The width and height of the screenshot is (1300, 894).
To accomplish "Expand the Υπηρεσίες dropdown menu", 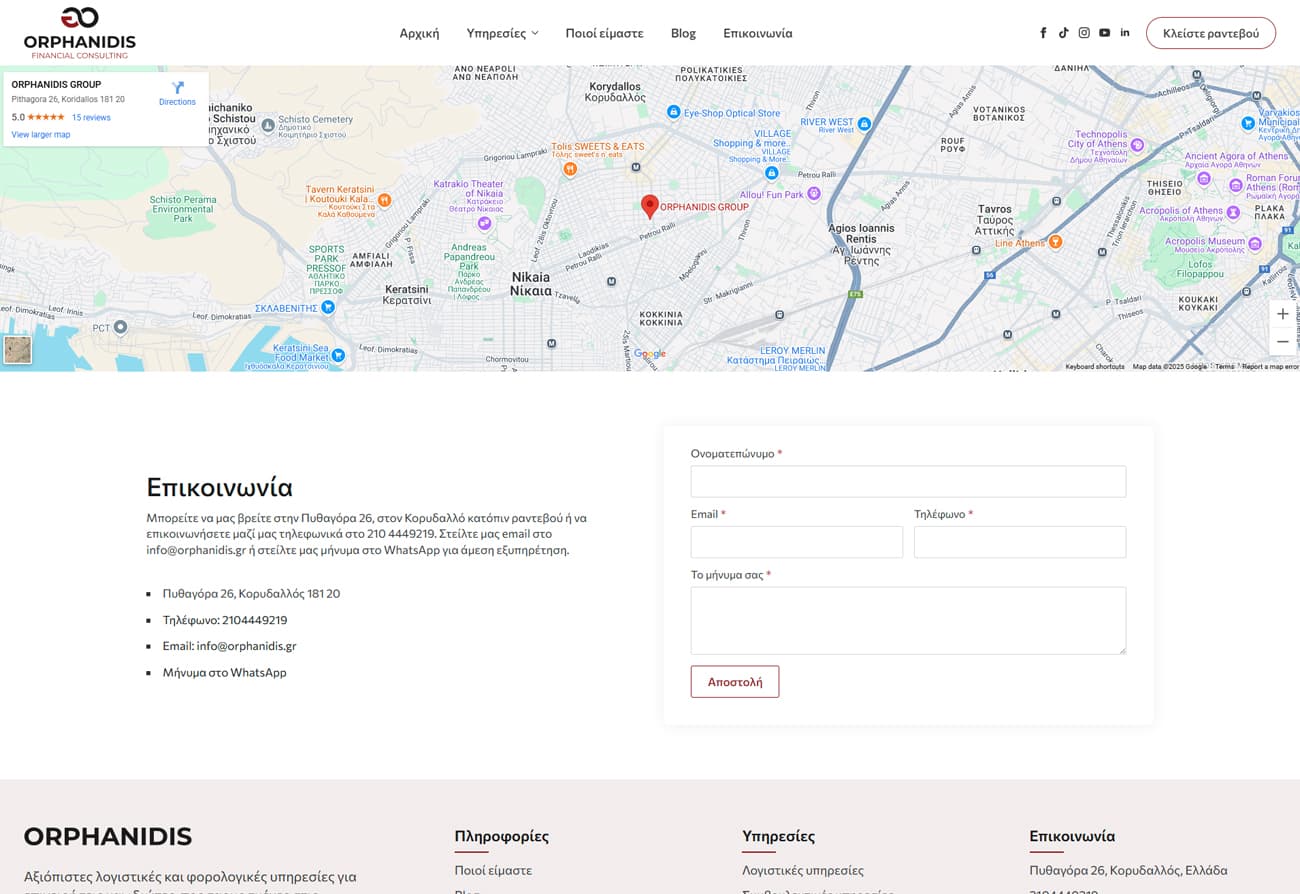I will pyautogui.click(x=502, y=33).
